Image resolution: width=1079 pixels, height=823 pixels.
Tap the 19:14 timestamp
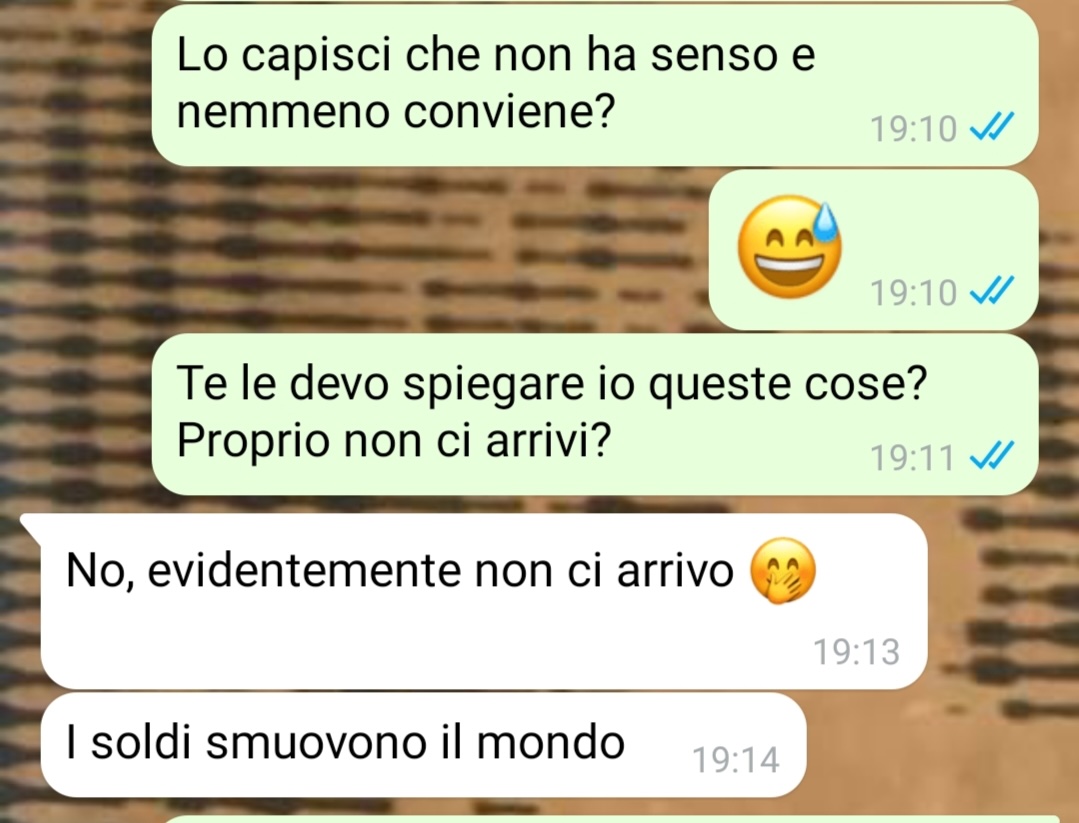click(x=736, y=760)
